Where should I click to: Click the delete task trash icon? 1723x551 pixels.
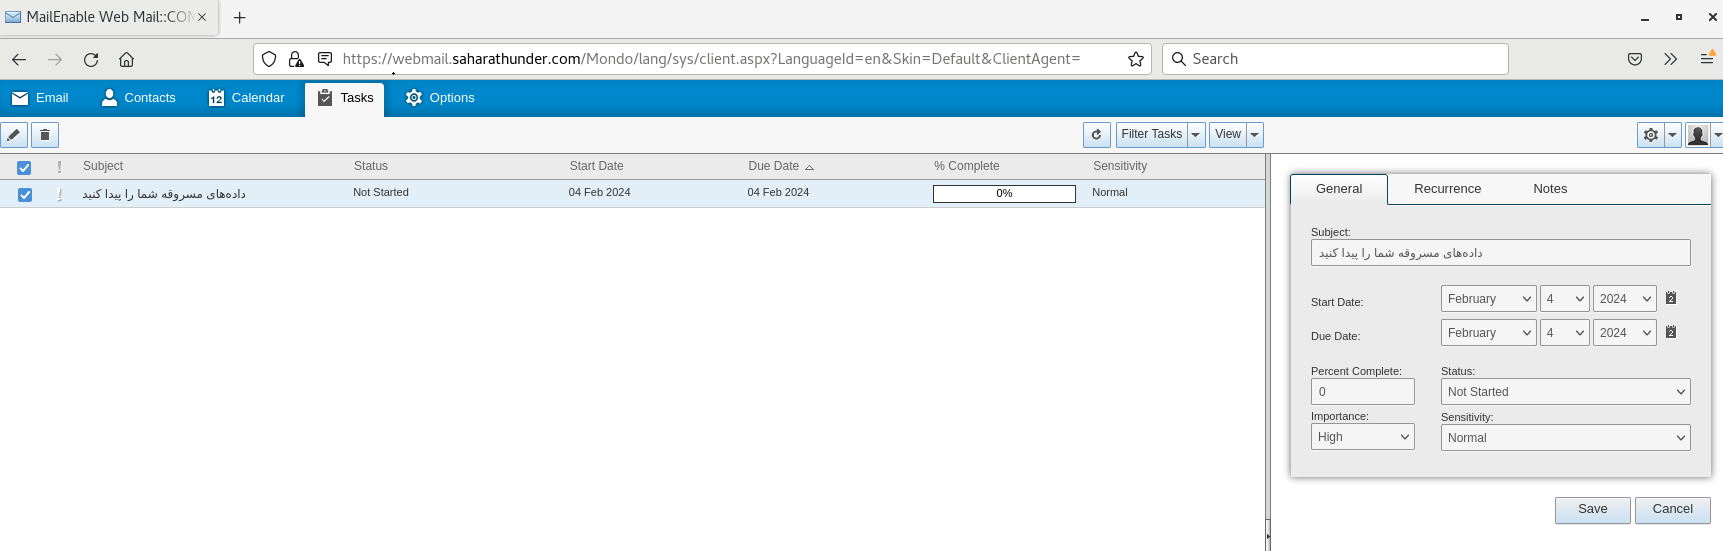coord(45,135)
